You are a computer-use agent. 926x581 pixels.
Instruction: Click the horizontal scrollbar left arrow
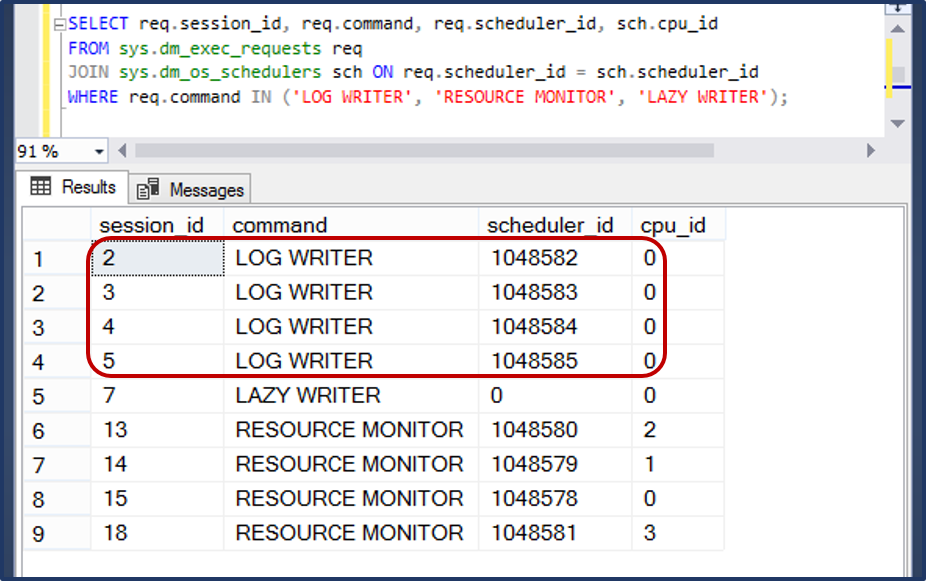(x=122, y=151)
